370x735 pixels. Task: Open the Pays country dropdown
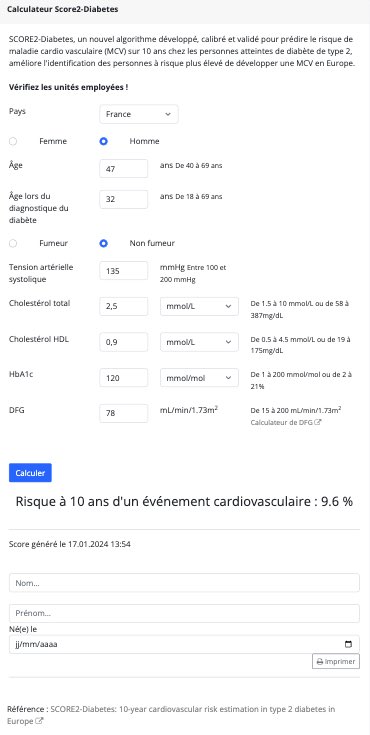(139, 114)
